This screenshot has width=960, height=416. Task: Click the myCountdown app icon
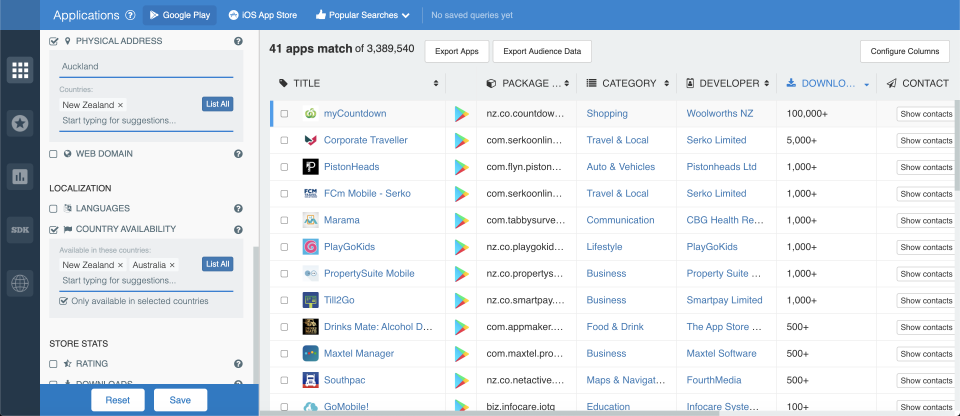pyautogui.click(x=310, y=113)
